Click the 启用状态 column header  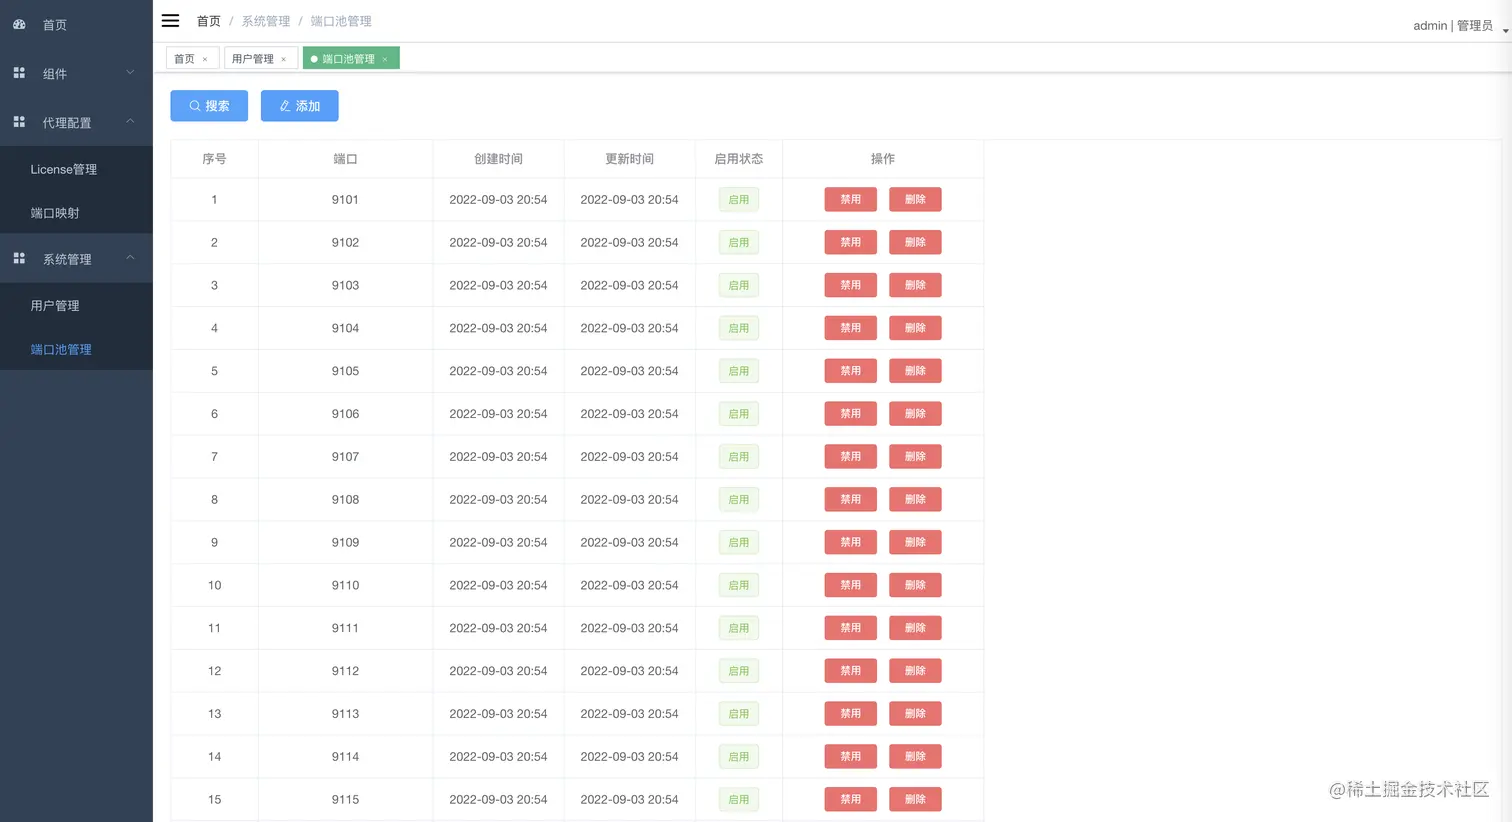[739, 159]
